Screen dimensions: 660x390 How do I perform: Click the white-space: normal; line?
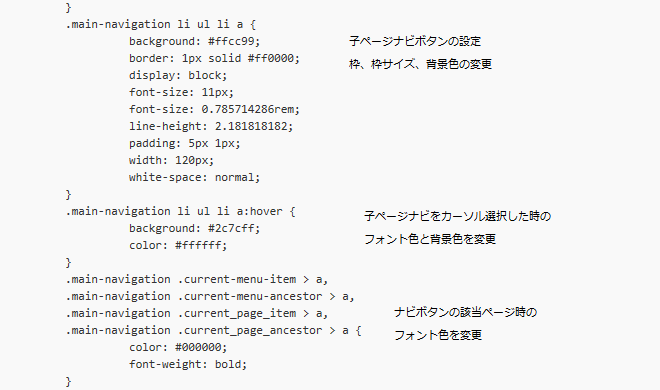[x=194, y=177]
